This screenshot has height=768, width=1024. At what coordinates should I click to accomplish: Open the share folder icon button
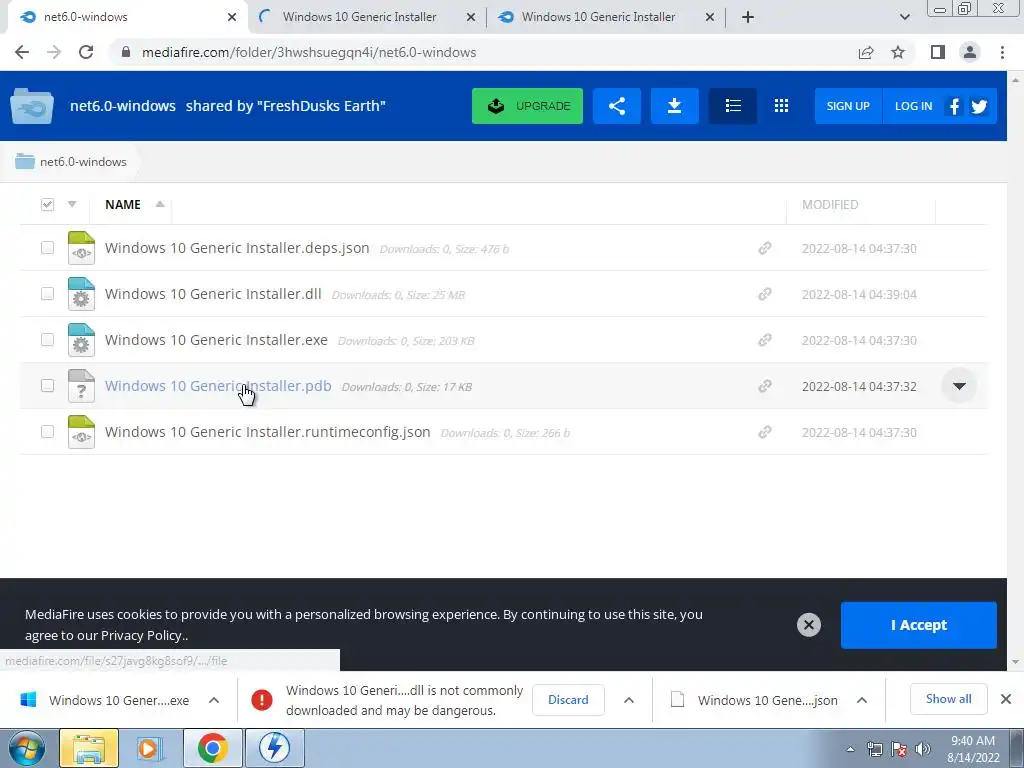[x=616, y=106]
